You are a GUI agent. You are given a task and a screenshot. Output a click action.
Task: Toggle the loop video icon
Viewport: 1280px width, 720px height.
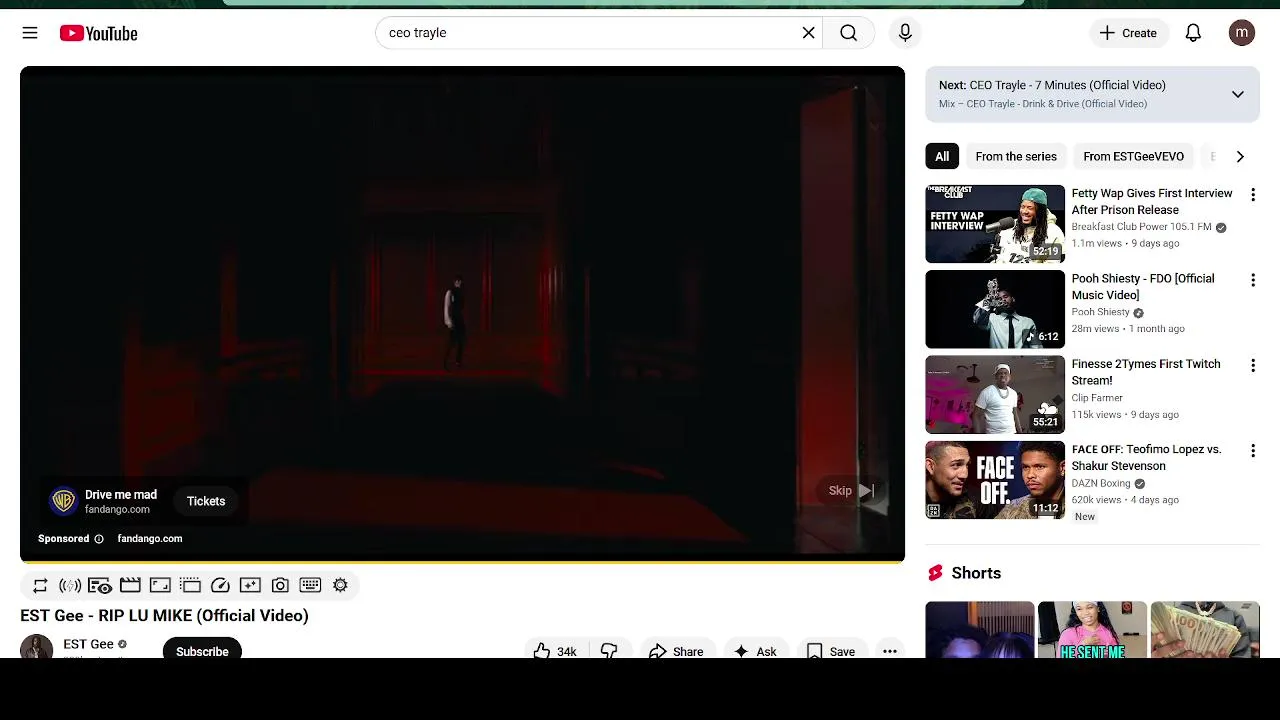[40, 585]
